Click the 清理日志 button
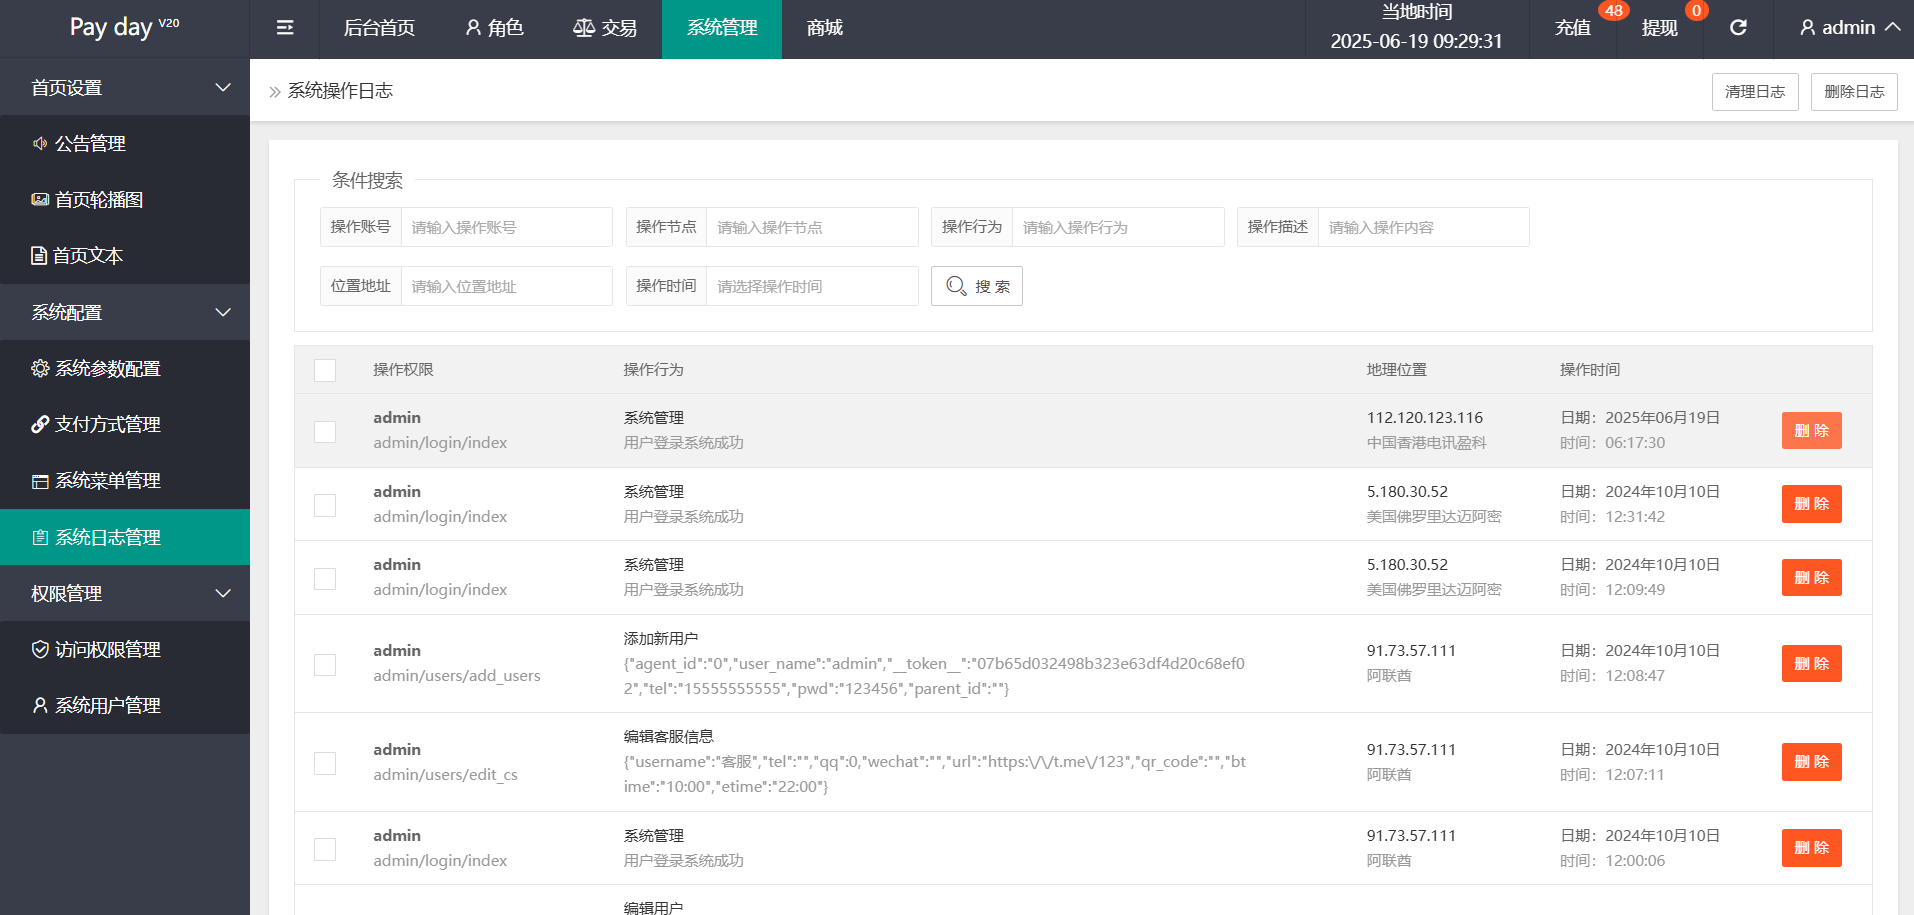This screenshot has height=915, width=1914. (x=1755, y=92)
